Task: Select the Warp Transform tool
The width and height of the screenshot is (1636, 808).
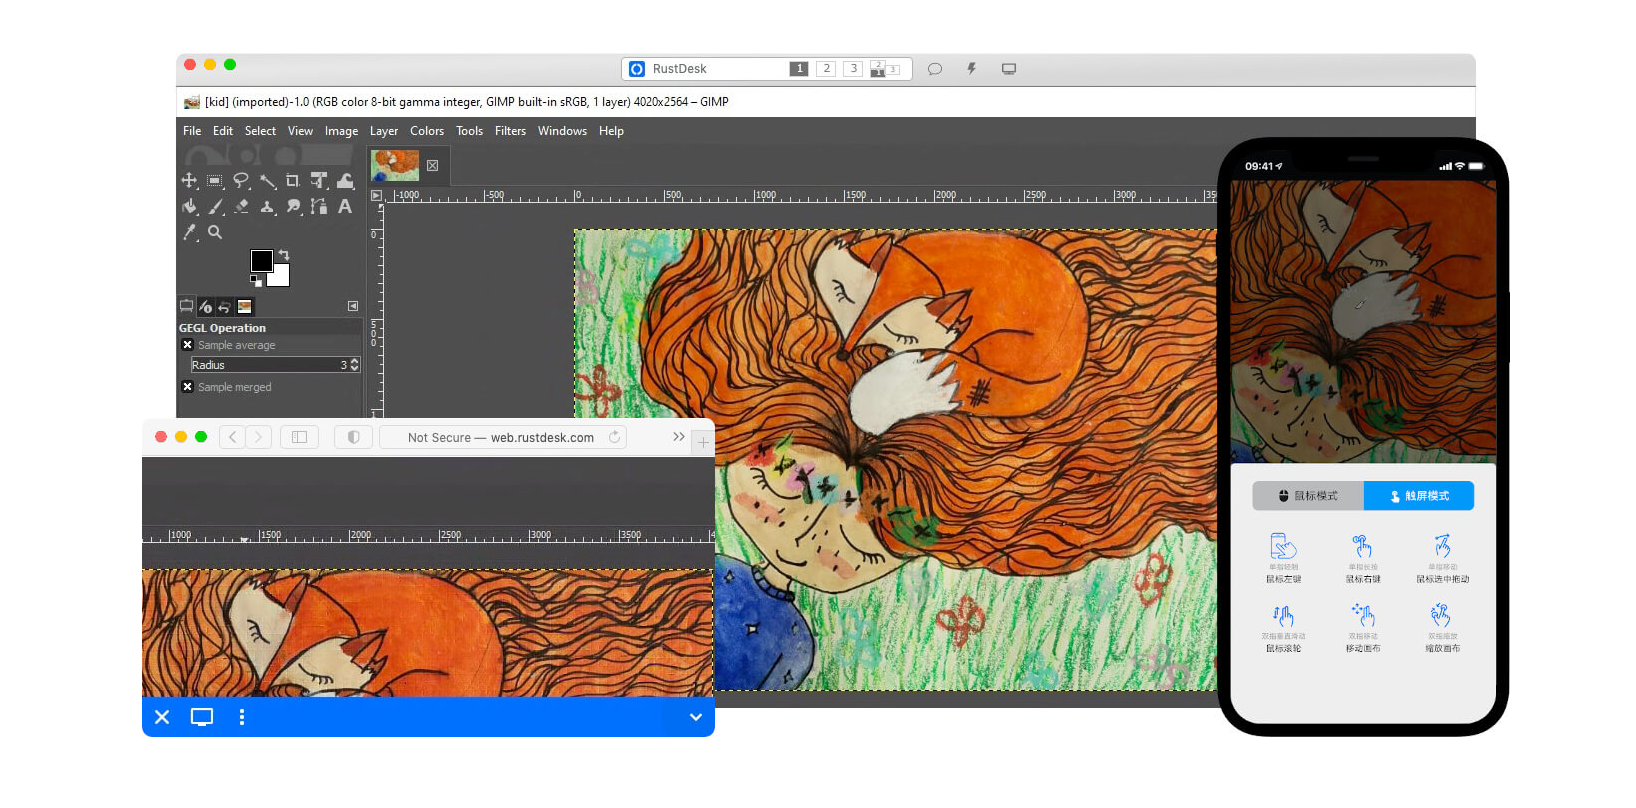Action: tap(345, 181)
